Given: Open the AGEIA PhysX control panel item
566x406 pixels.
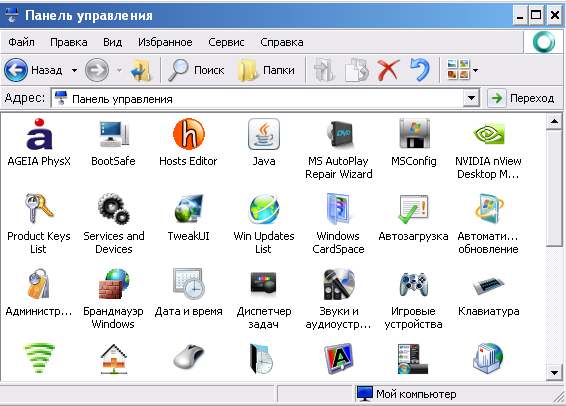Looking at the screenshot, I should tap(39, 143).
